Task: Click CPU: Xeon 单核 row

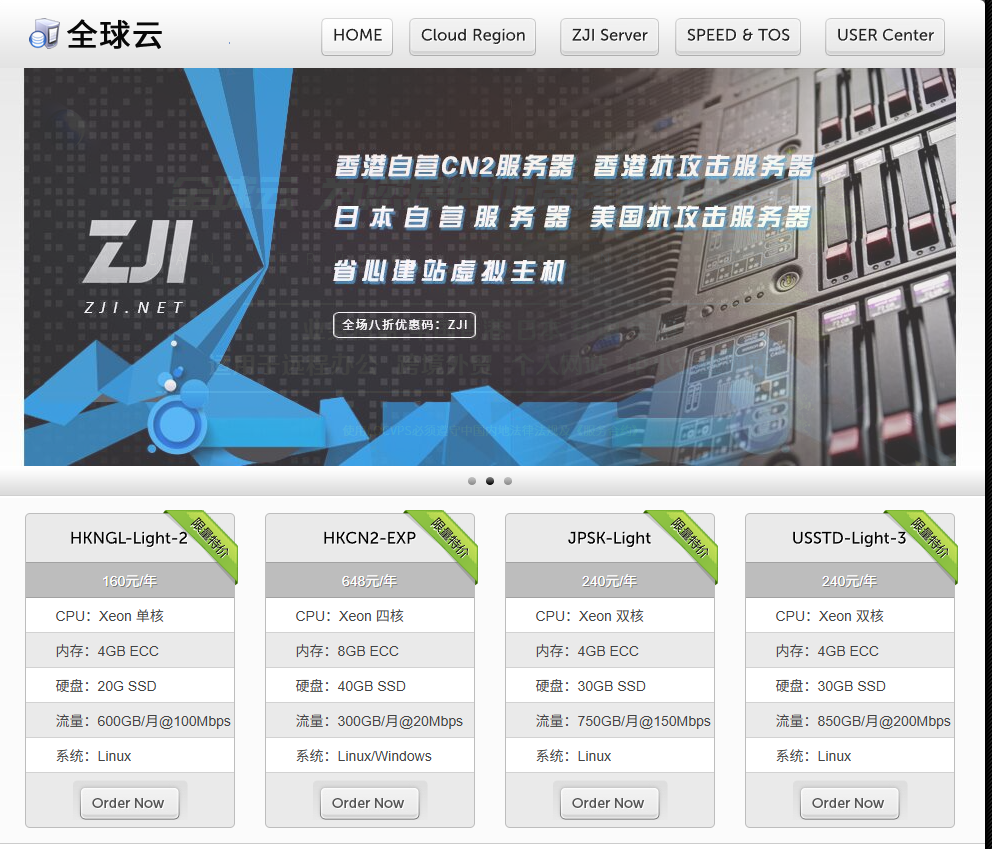Action: pos(130,616)
